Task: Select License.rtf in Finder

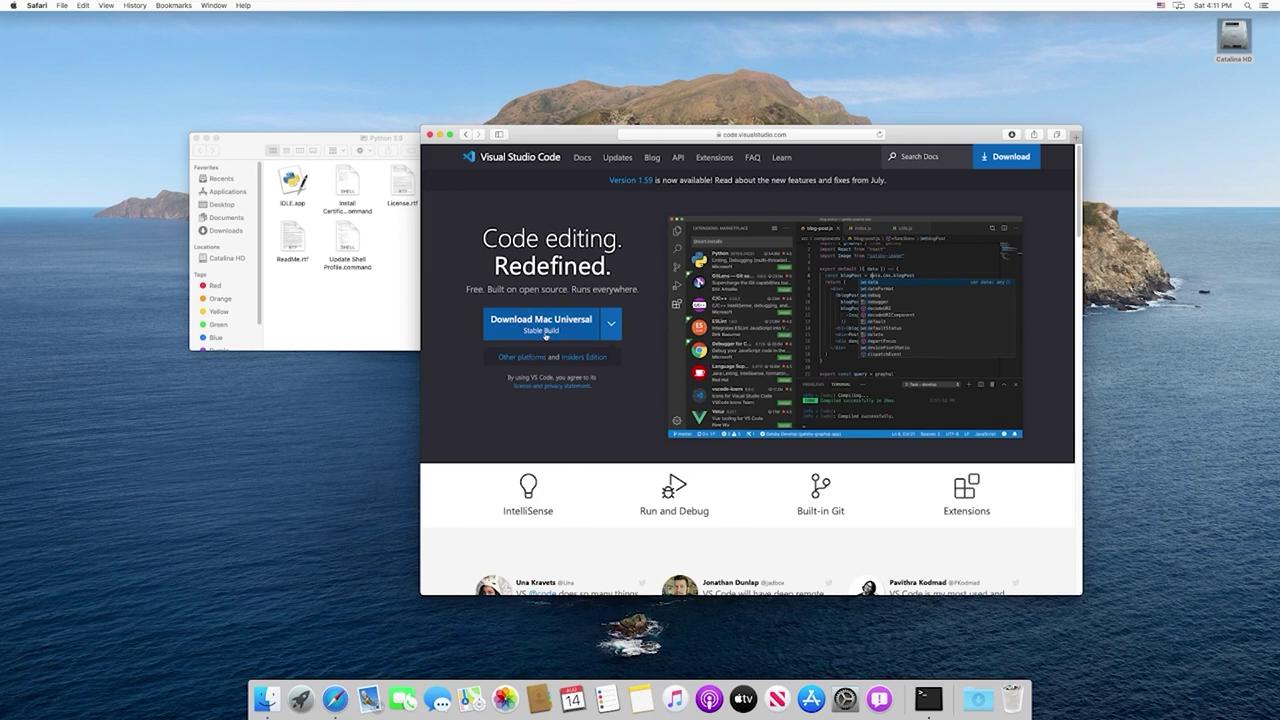Action: pos(402,187)
